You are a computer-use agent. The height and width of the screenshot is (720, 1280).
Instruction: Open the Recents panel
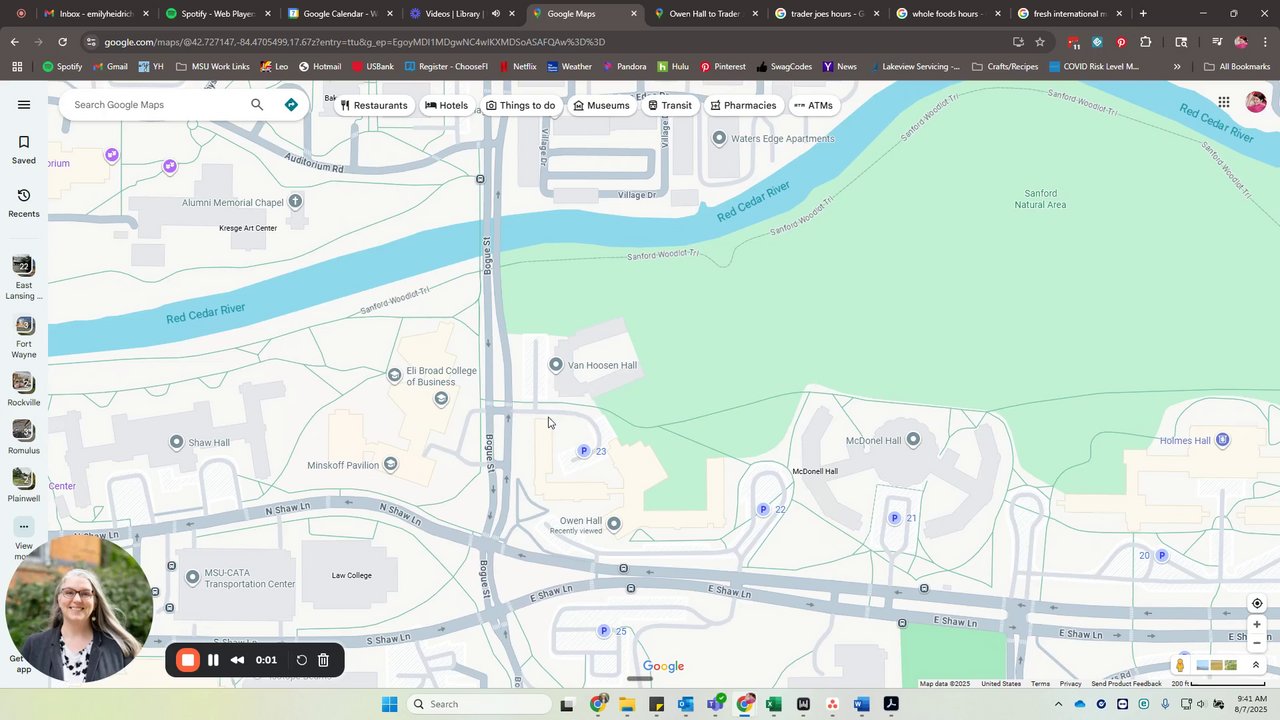(24, 203)
